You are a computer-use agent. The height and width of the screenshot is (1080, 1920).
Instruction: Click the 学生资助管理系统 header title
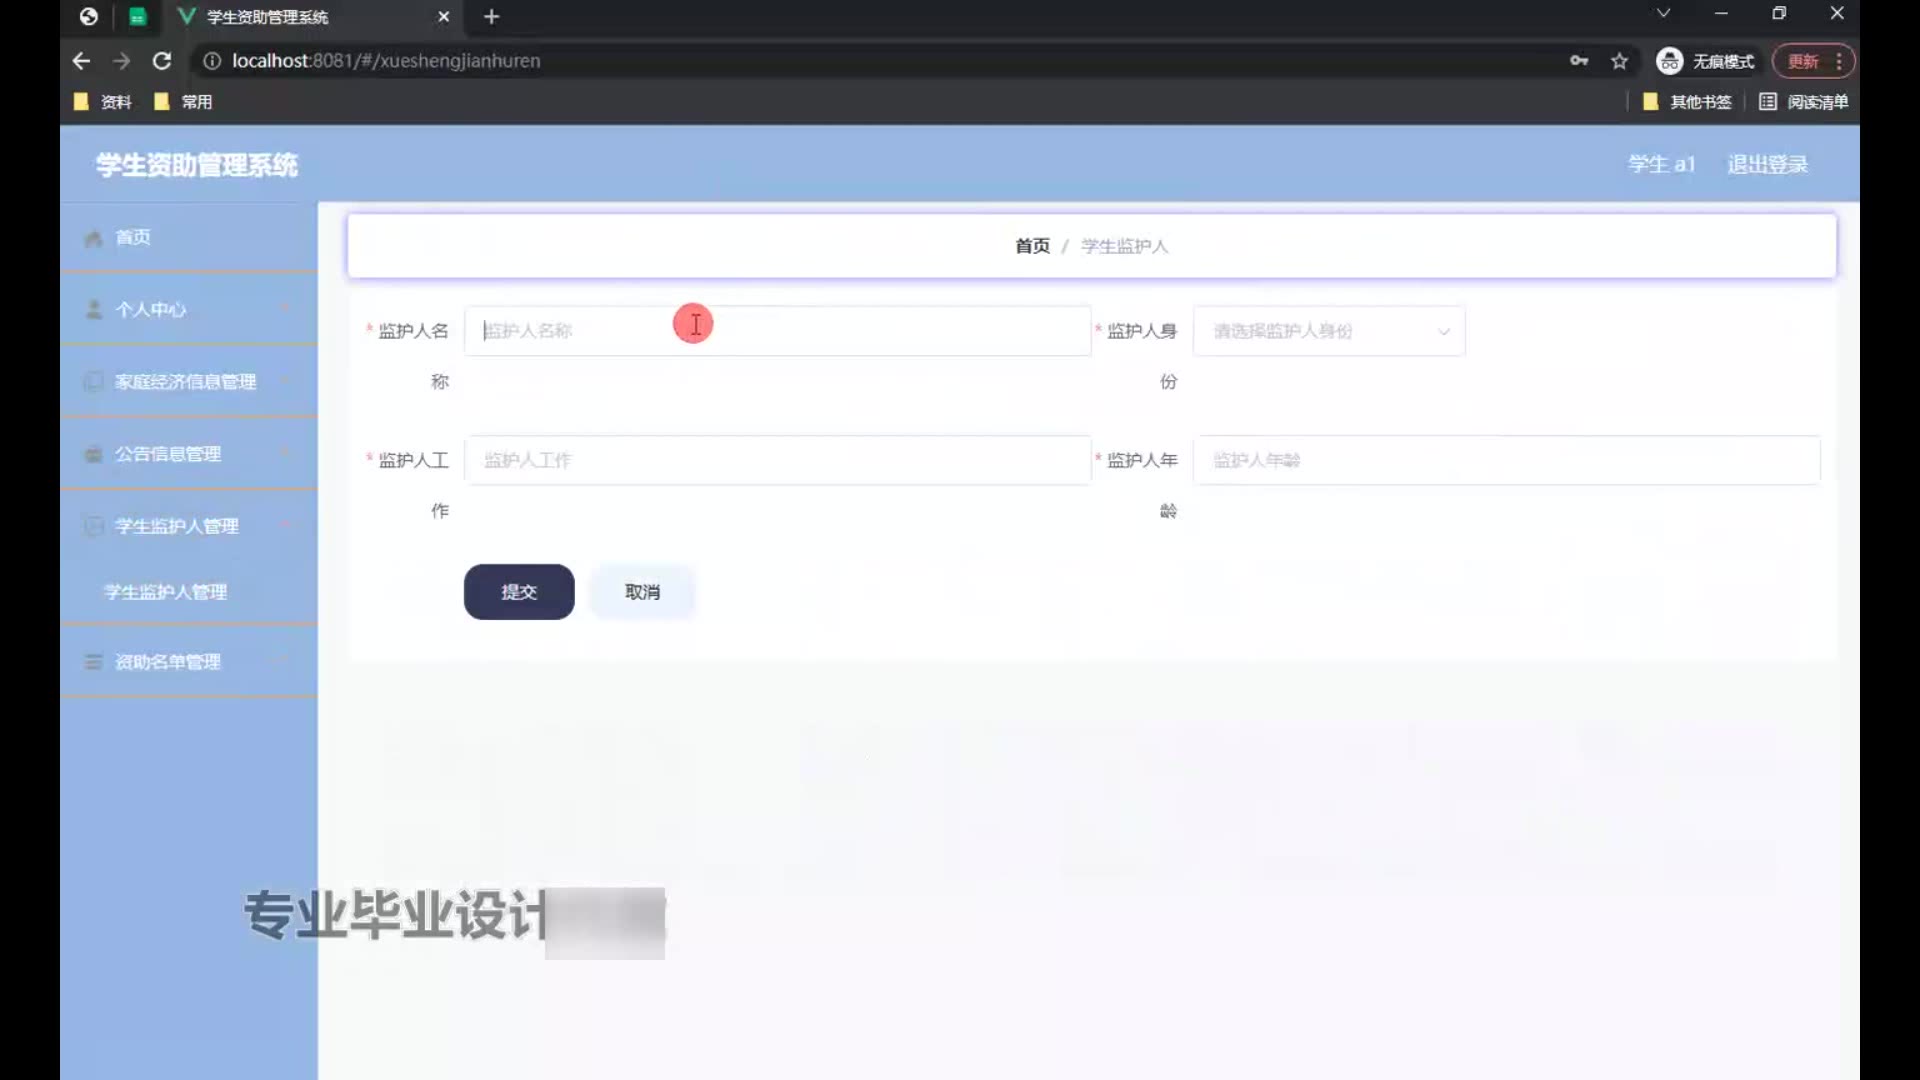pyautogui.click(x=197, y=165)
